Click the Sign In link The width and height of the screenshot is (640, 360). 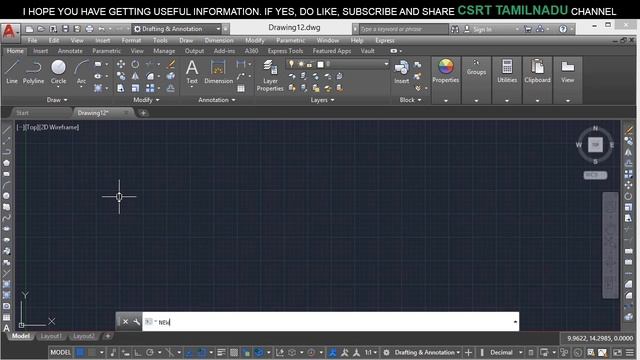tap(482, 29)
